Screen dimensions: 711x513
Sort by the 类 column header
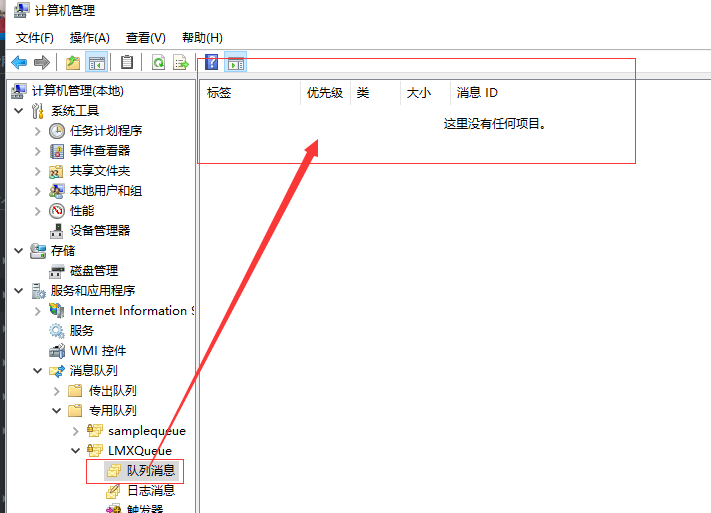point(375,93)
